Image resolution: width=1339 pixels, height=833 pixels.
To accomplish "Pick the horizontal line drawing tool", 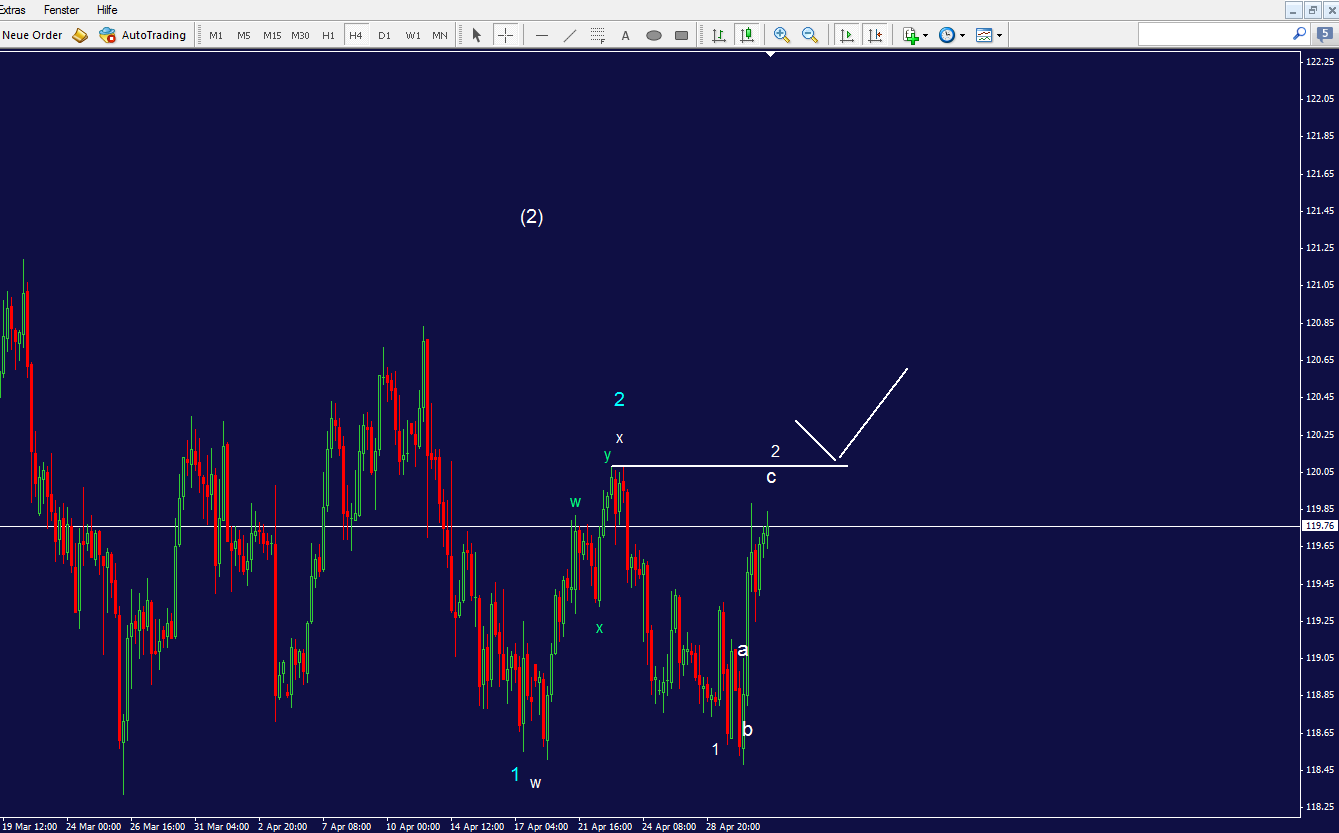I will click(x=541, y=35).
